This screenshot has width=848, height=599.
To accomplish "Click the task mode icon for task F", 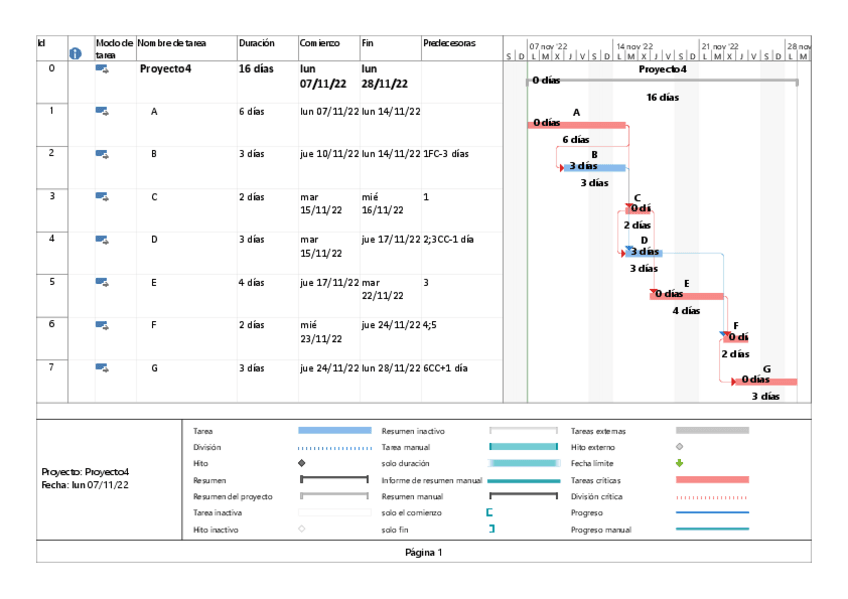I will click(102, 324).
